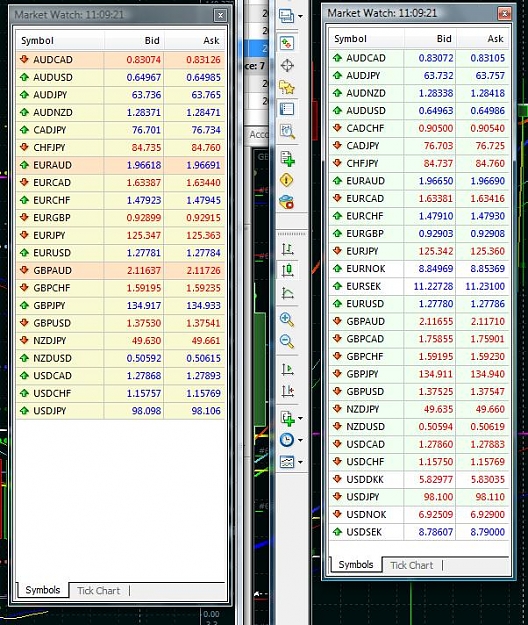Click Symbol column header in yellow-rowed Market Watch

point(60,41)
